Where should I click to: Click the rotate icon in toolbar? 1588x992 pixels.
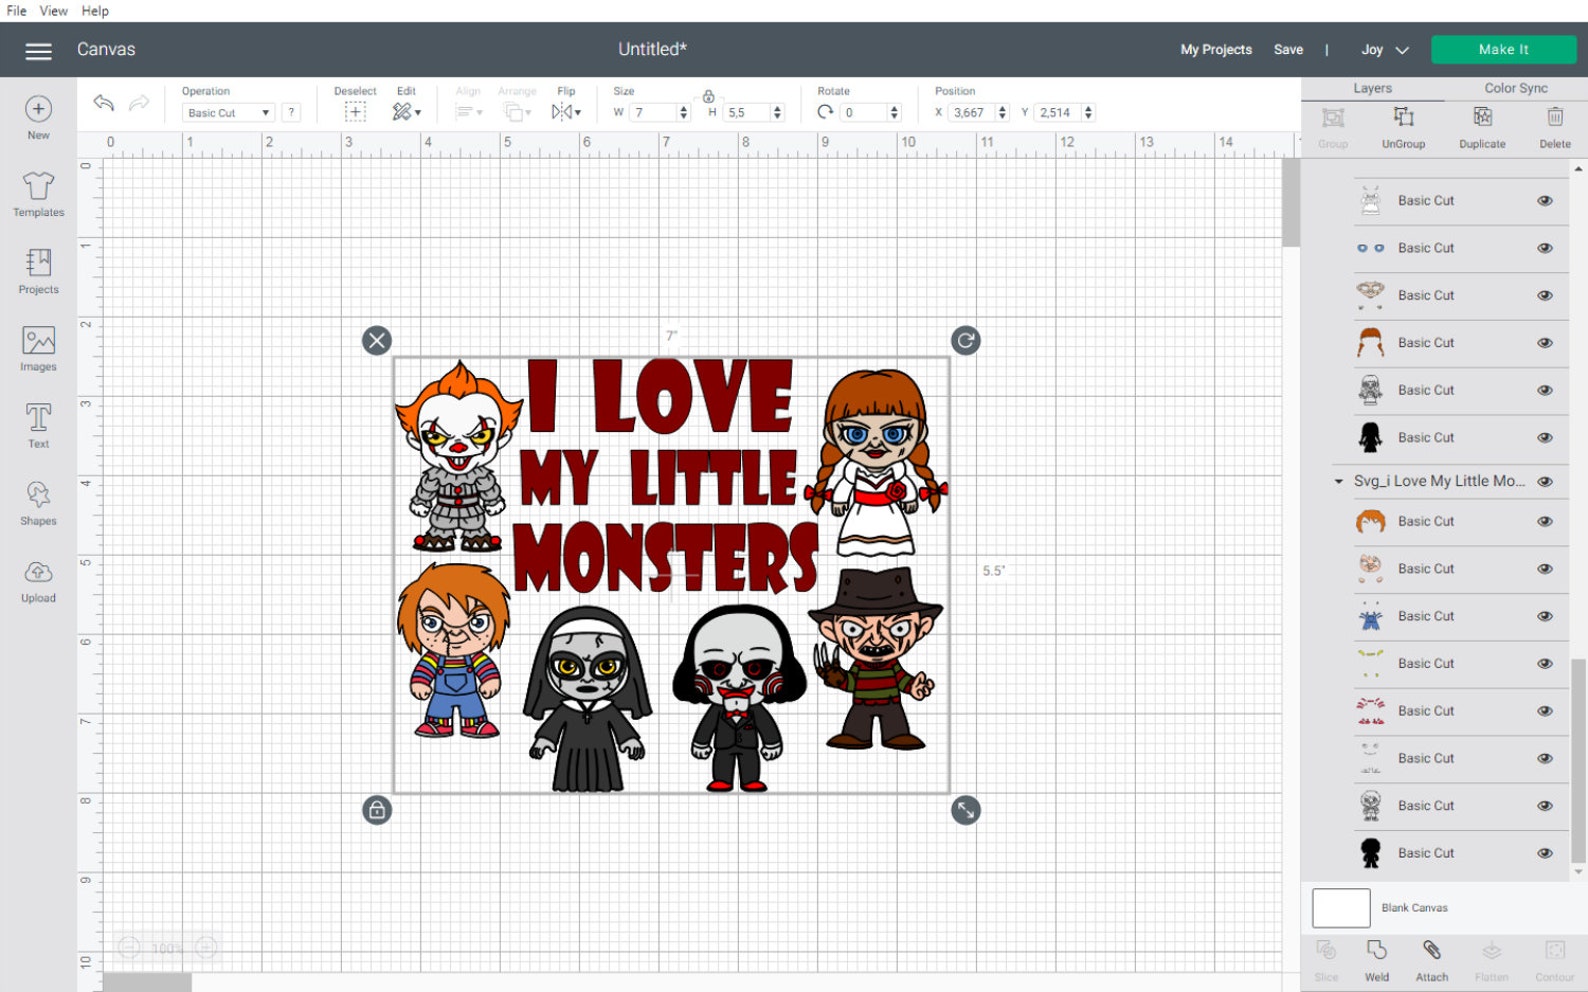825,112
